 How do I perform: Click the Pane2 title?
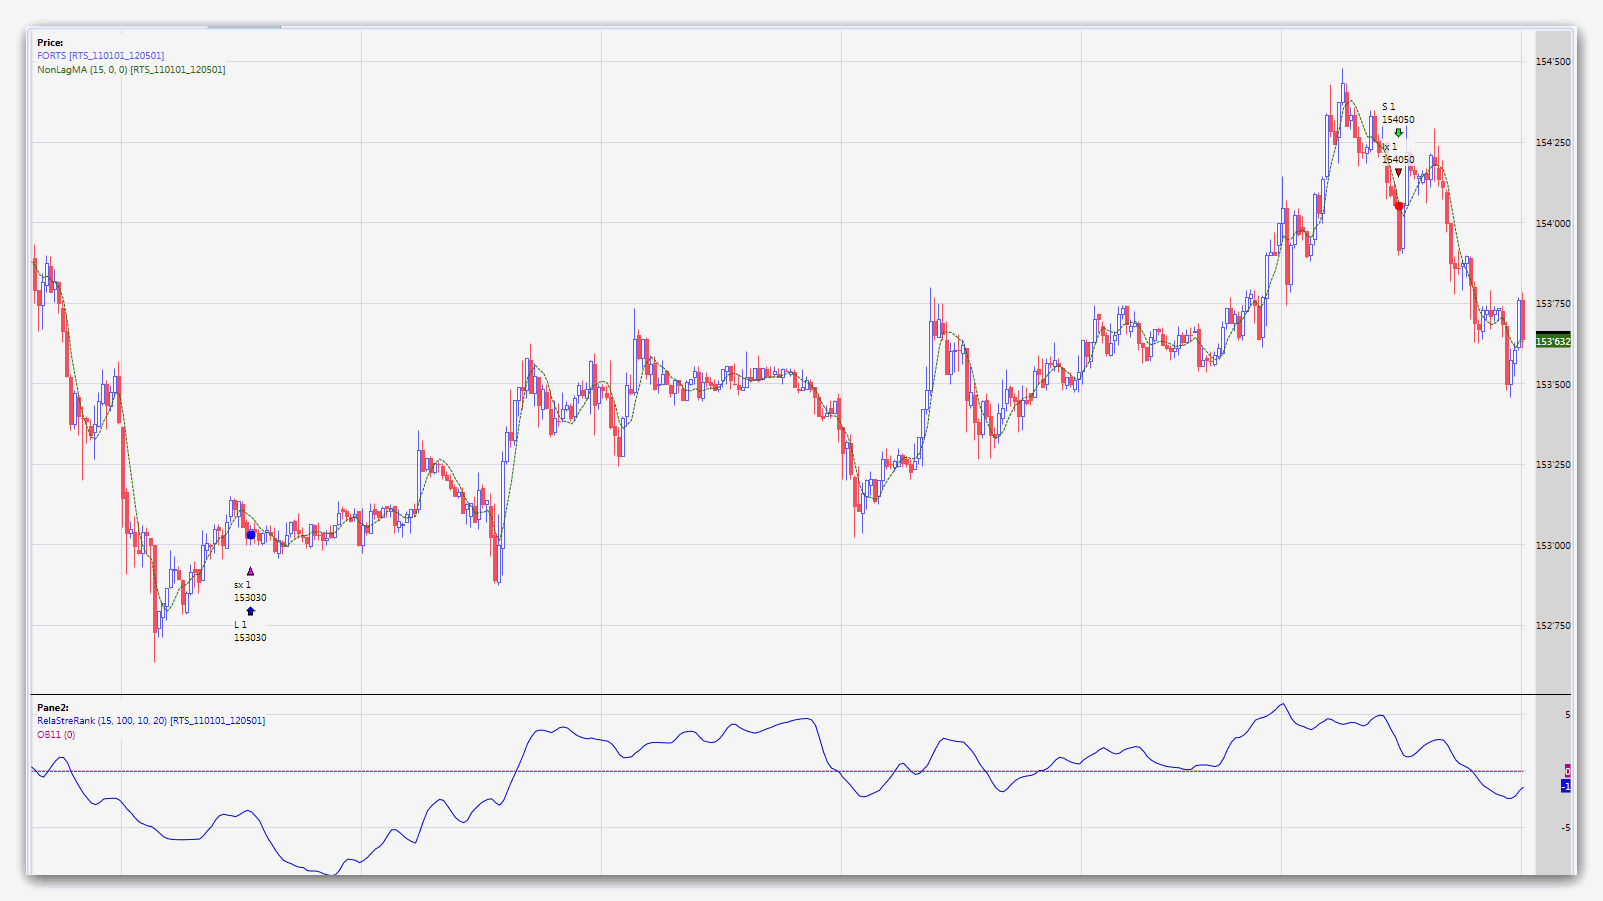pos(53,708)
